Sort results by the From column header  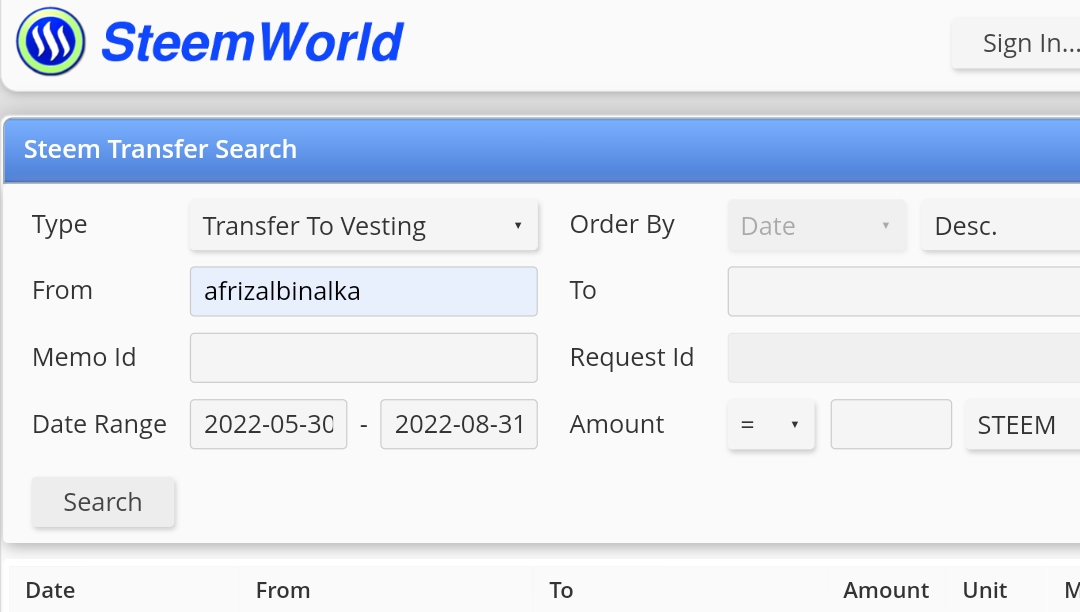[x=283, y=590]
